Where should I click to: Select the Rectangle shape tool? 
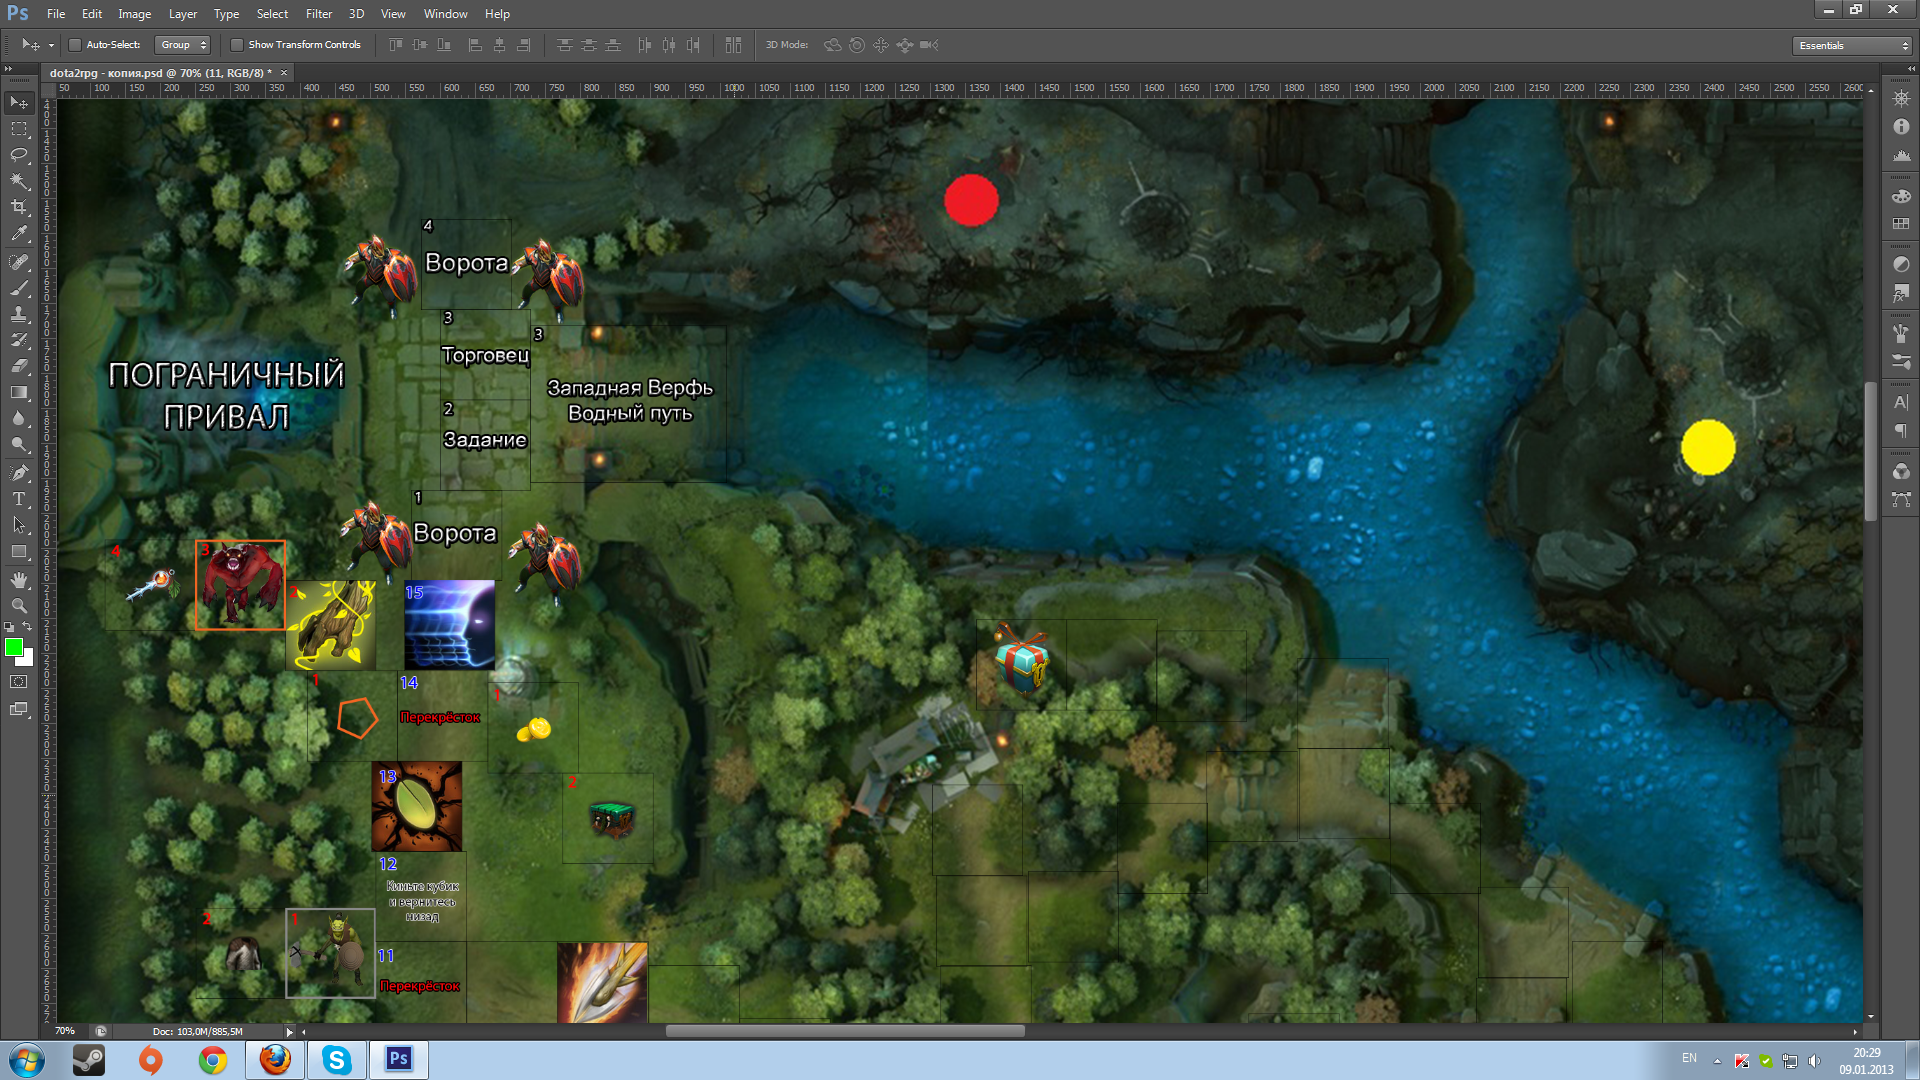19,551
